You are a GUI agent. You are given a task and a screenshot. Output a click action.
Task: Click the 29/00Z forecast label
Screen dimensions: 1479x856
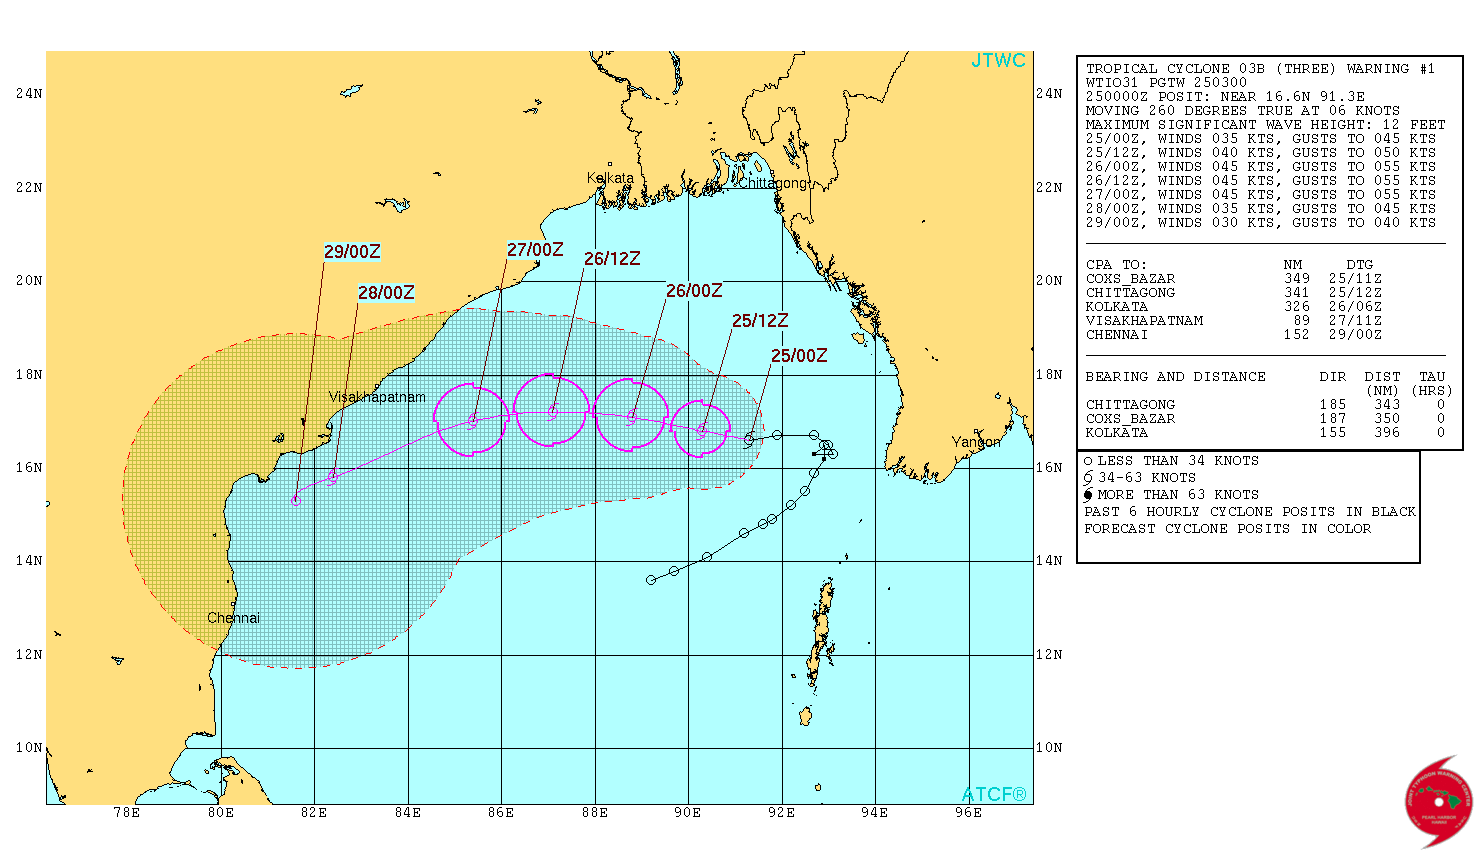[352, 252]
